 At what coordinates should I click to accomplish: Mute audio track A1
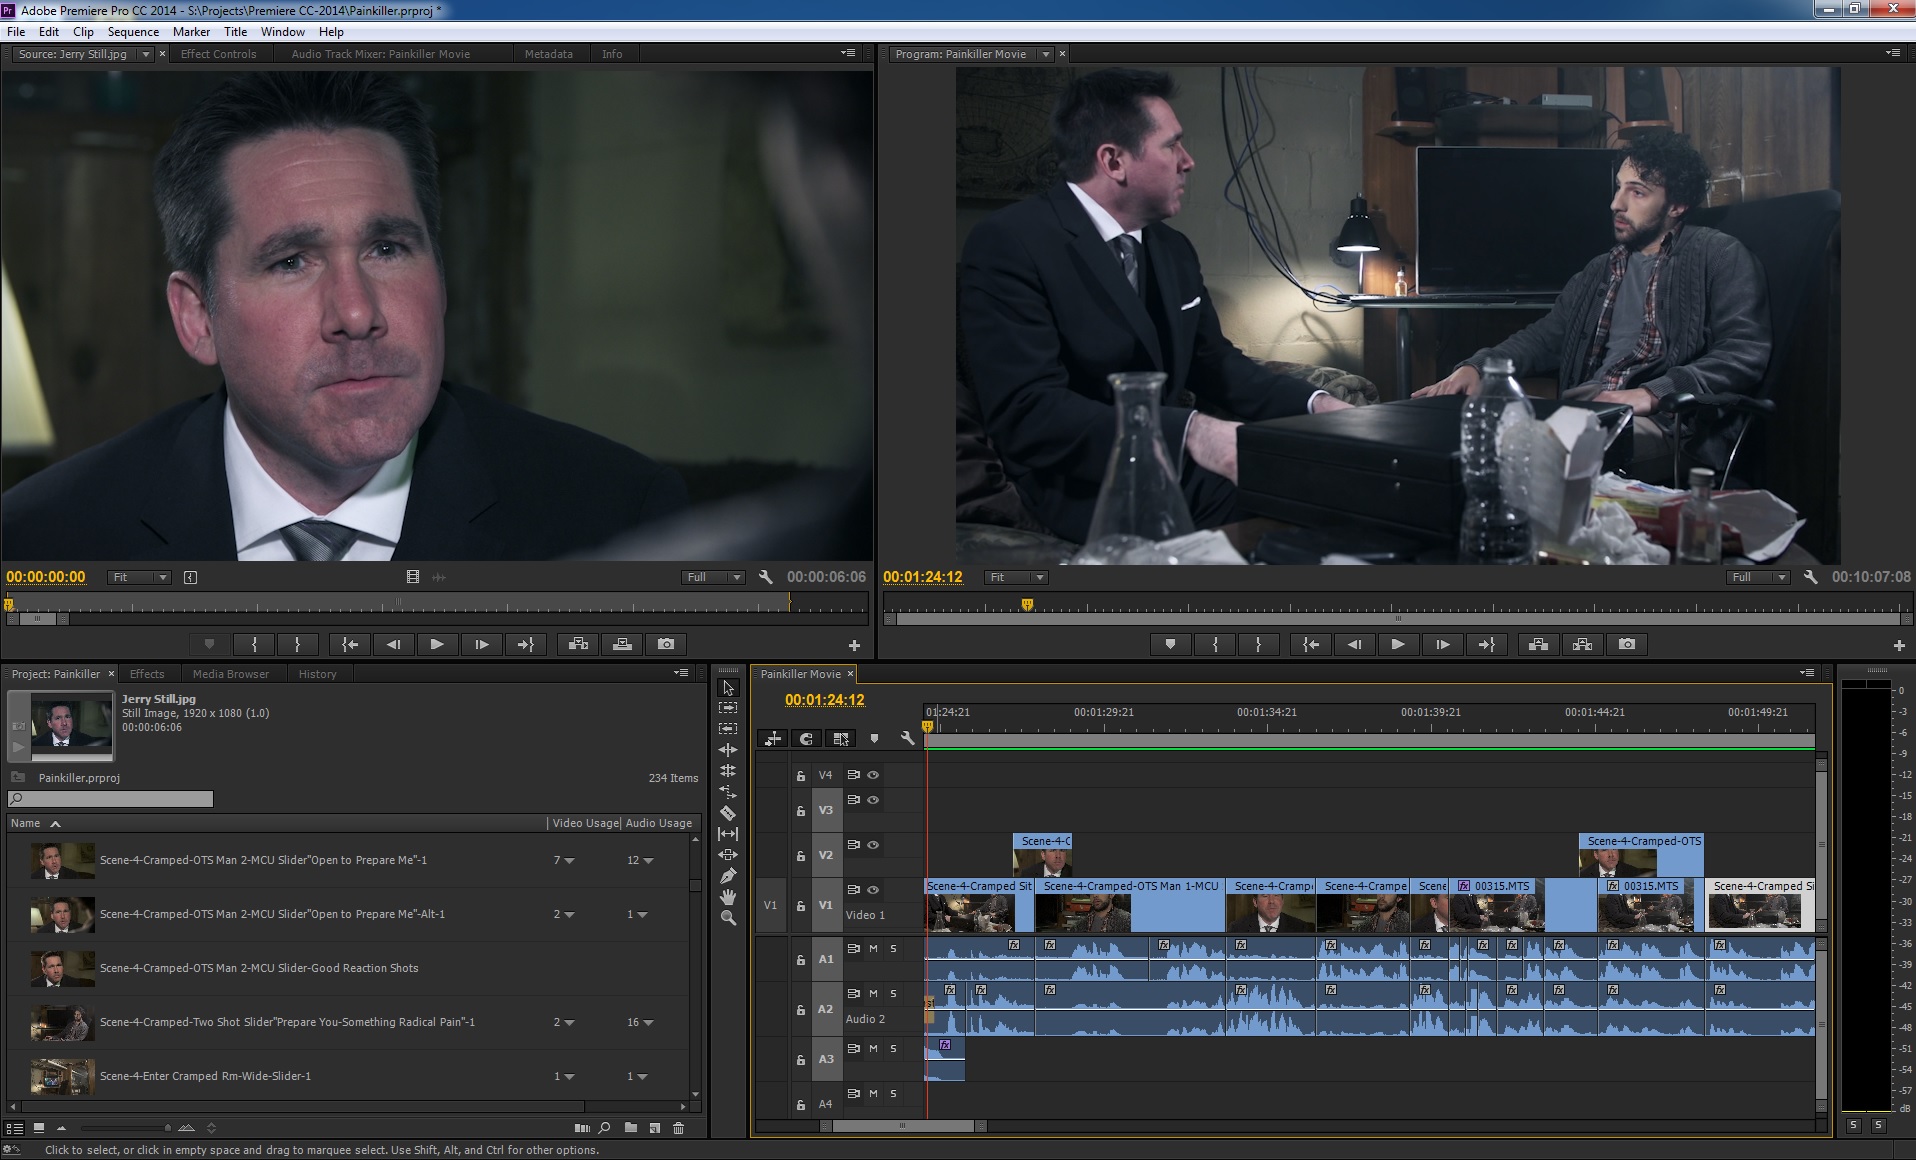(873, 948)
